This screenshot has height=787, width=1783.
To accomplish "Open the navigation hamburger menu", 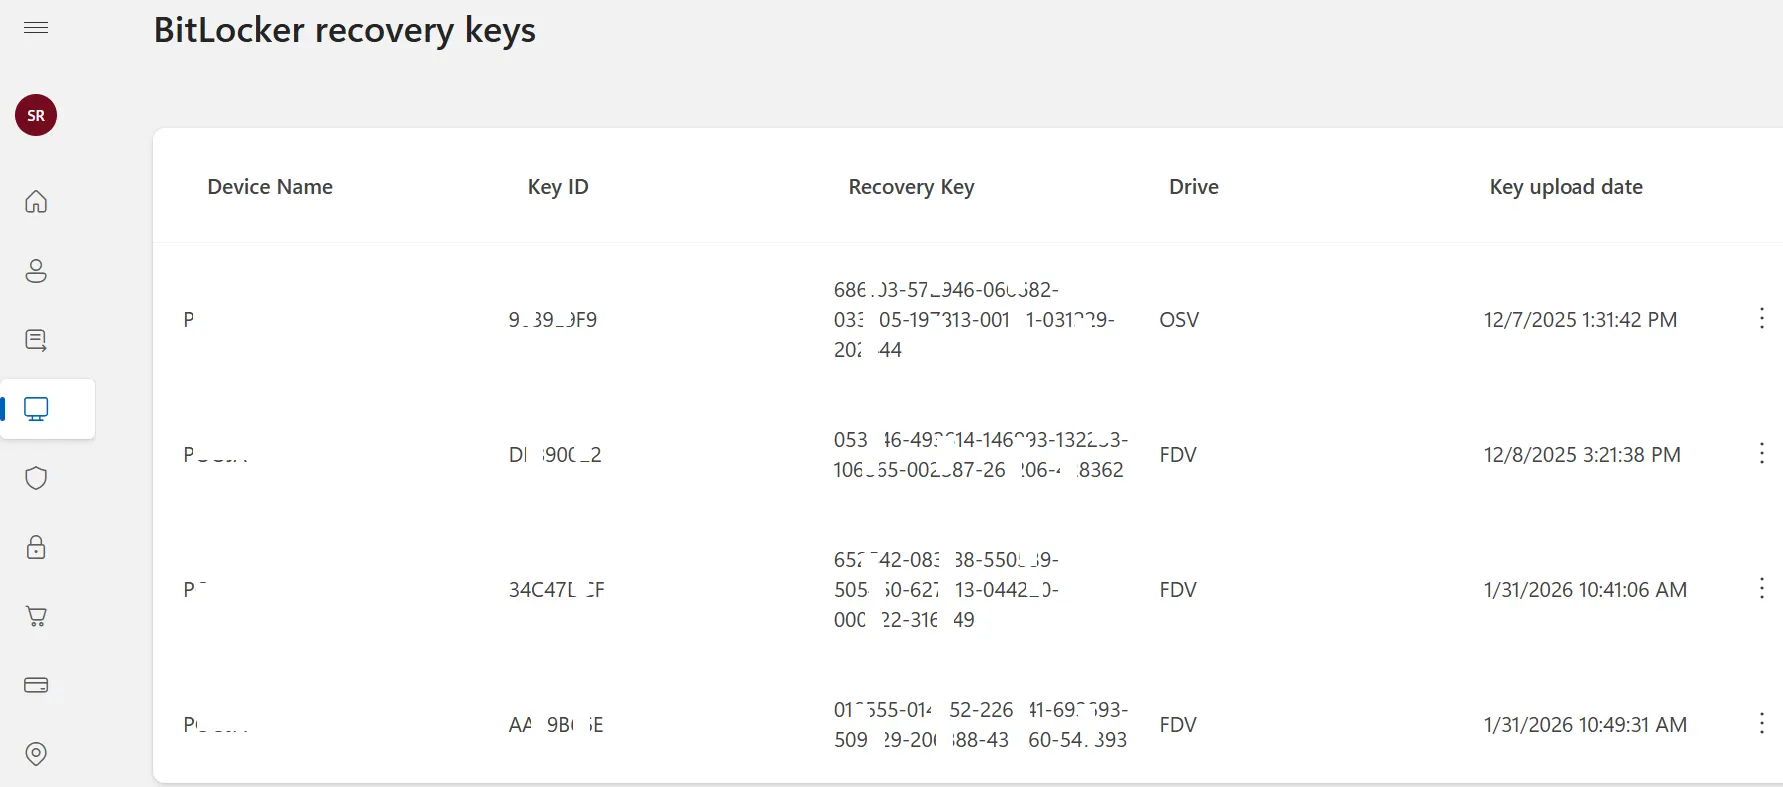I will click(x=36, y=28).
